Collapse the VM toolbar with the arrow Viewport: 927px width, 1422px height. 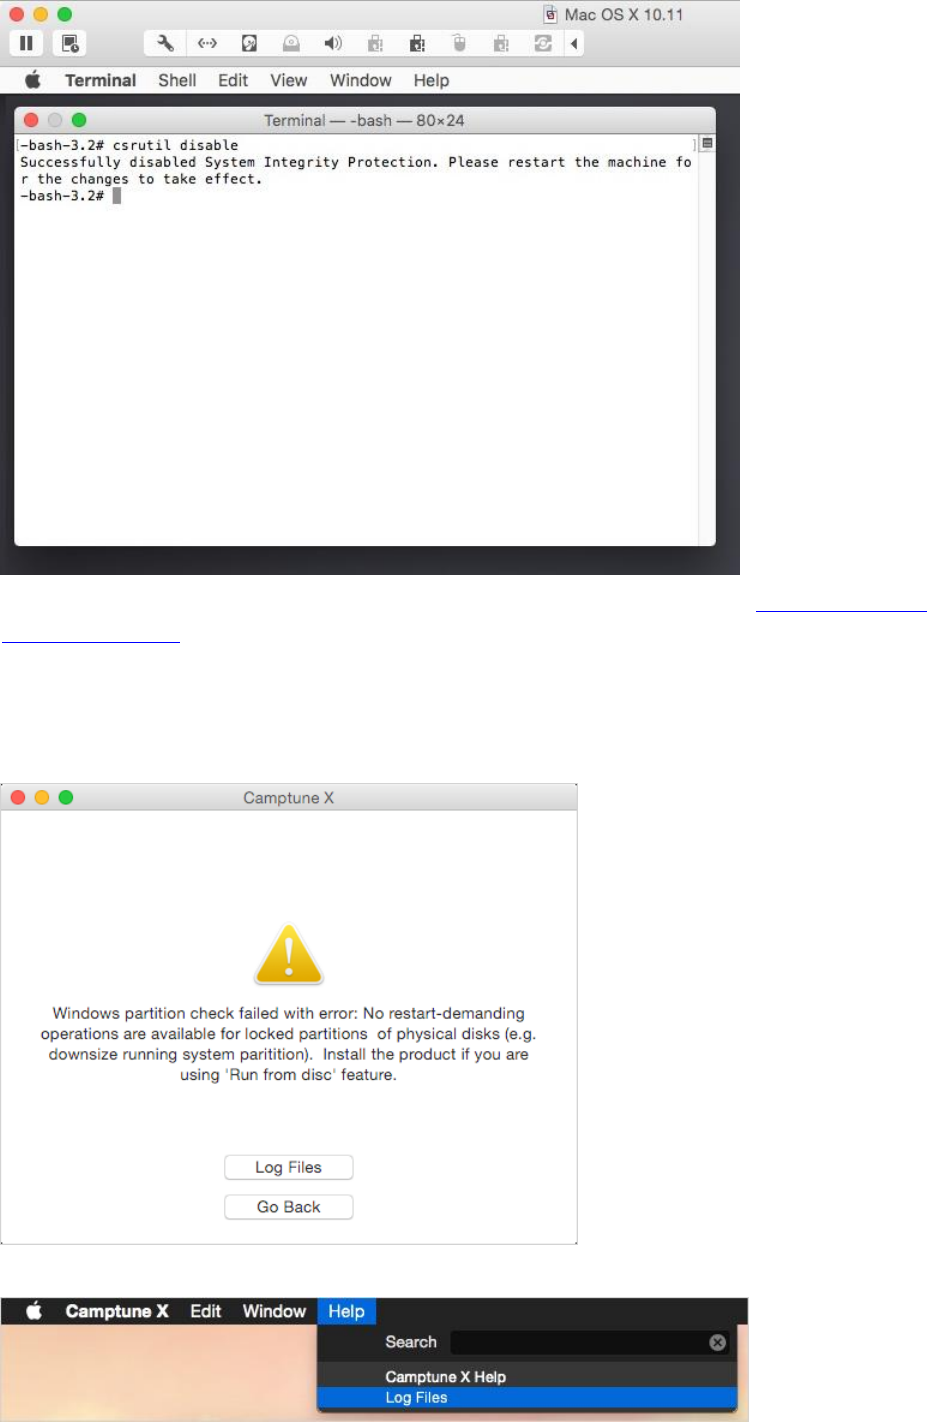click(x=574, y=43)
